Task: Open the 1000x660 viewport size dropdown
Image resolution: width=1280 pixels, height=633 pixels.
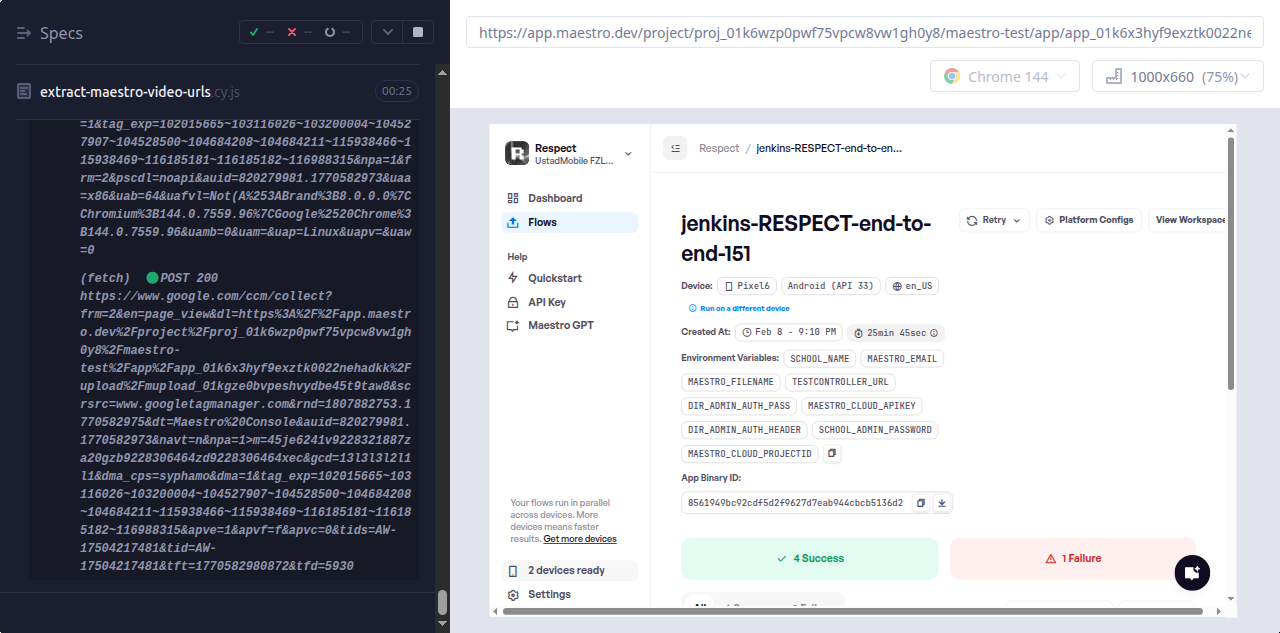Action: point(1177,77)
